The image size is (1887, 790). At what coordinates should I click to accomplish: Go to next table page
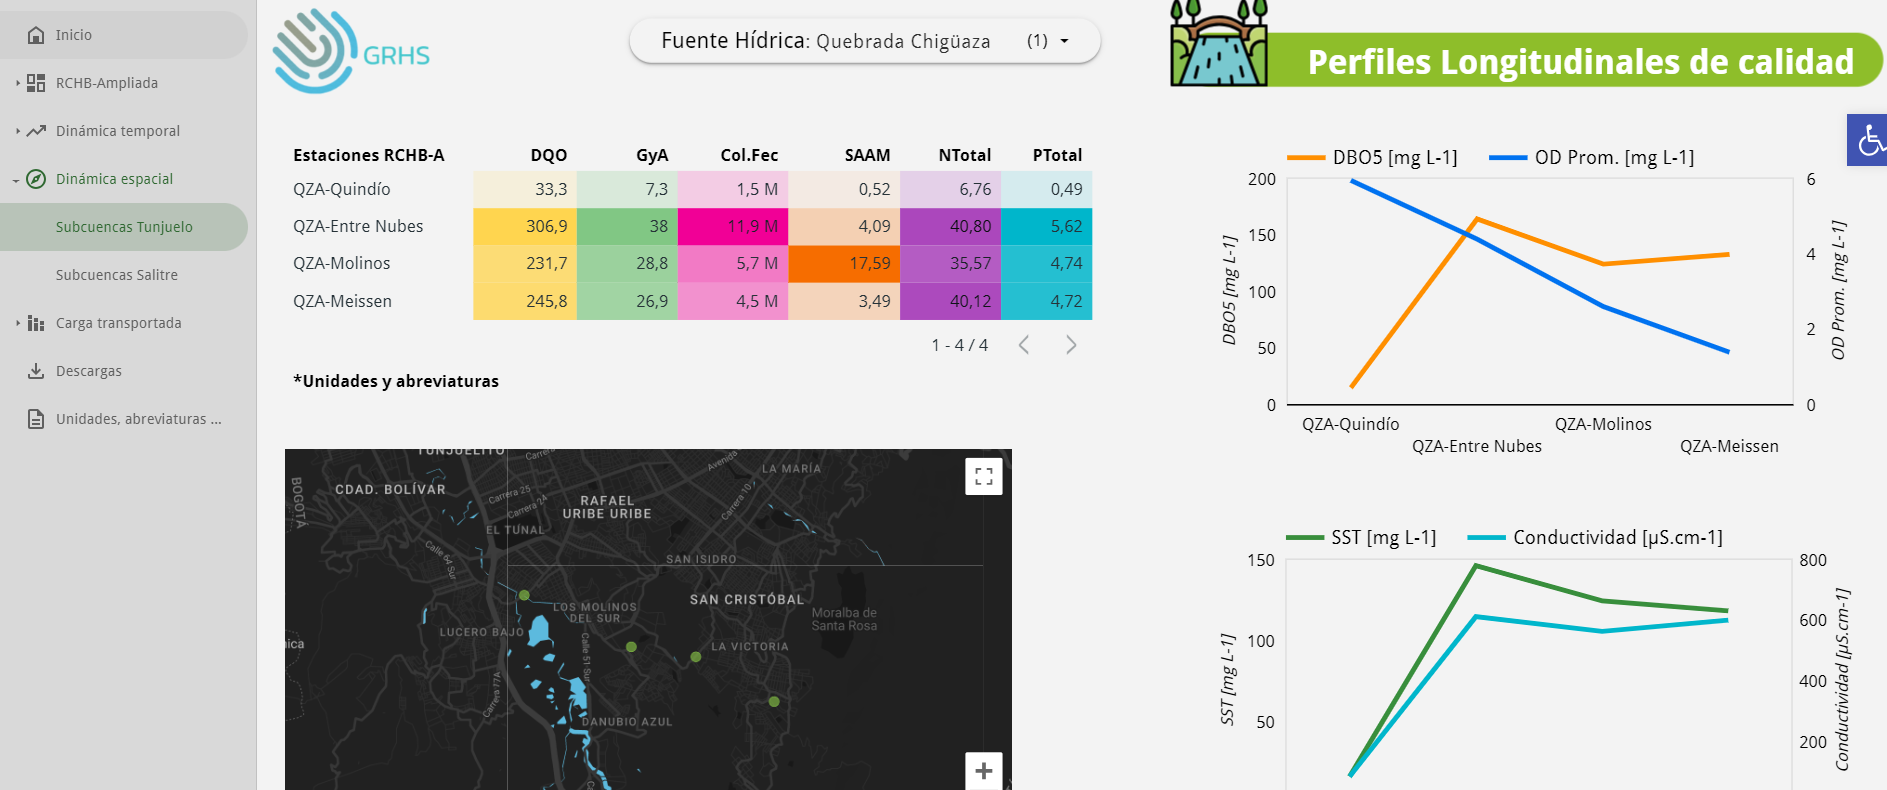[x=1071, y=345]
